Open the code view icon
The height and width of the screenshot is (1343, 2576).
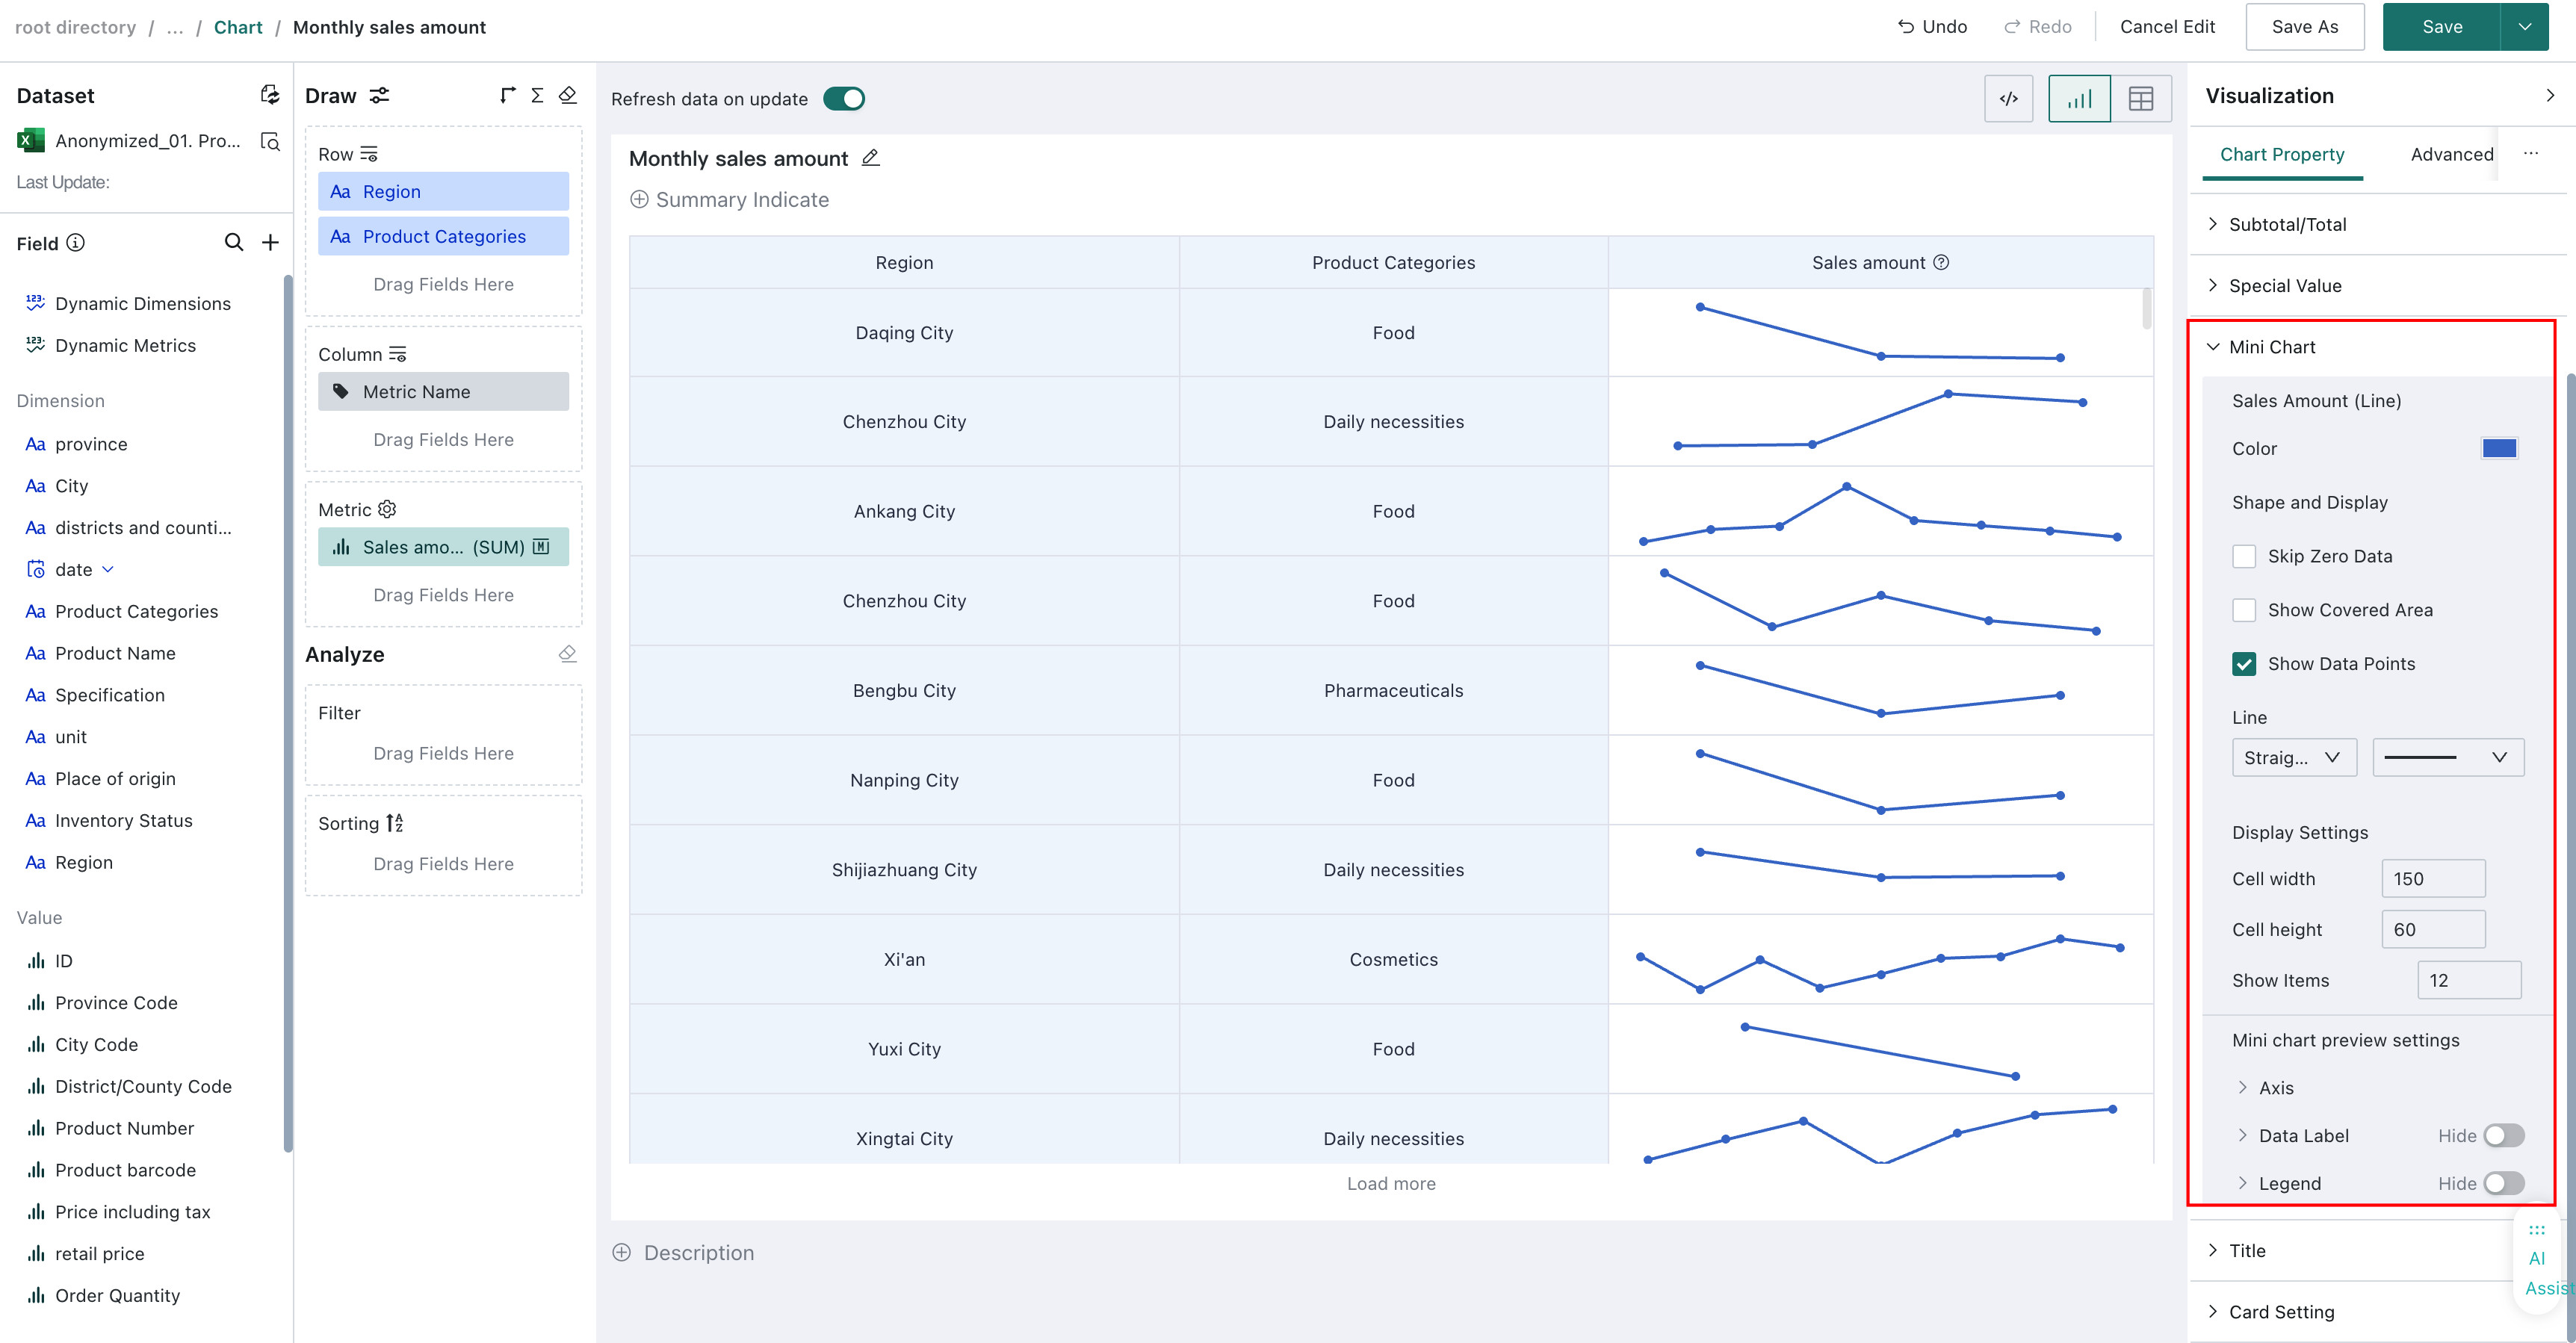pos(2008,99)
